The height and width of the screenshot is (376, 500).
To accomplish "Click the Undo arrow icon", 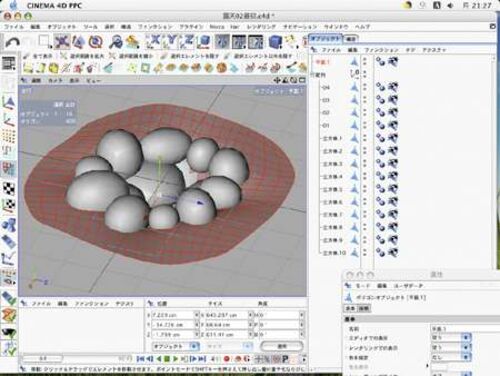I will [13, 42].
